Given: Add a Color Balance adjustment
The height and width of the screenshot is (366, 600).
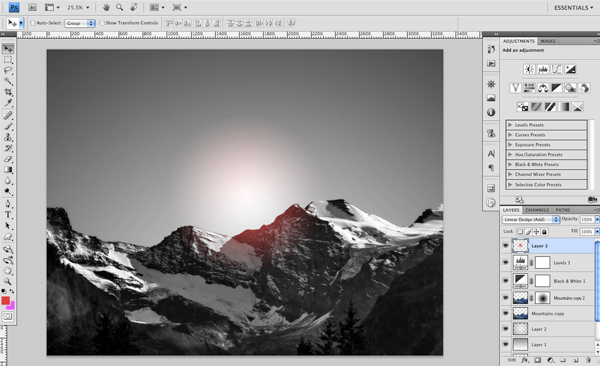Looking at the screenshot, I should (543, 88).
